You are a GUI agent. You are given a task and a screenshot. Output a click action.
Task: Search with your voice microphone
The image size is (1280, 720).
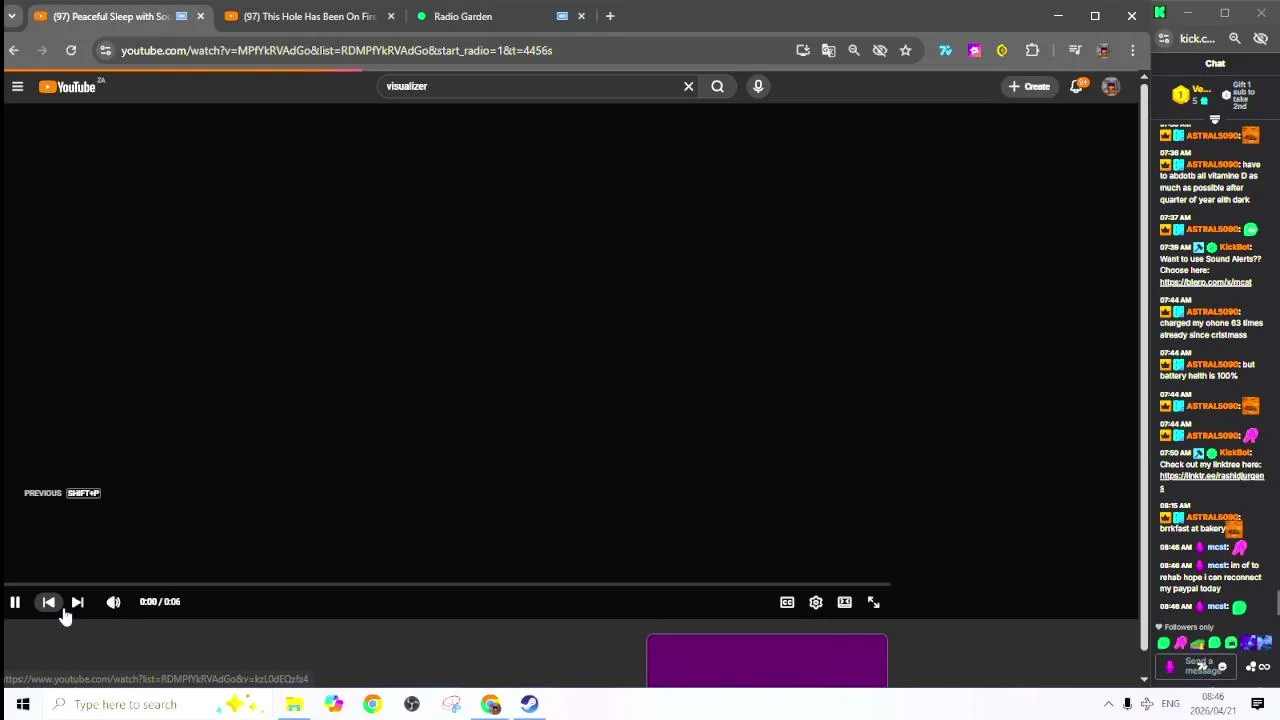(x=758, y=86)
